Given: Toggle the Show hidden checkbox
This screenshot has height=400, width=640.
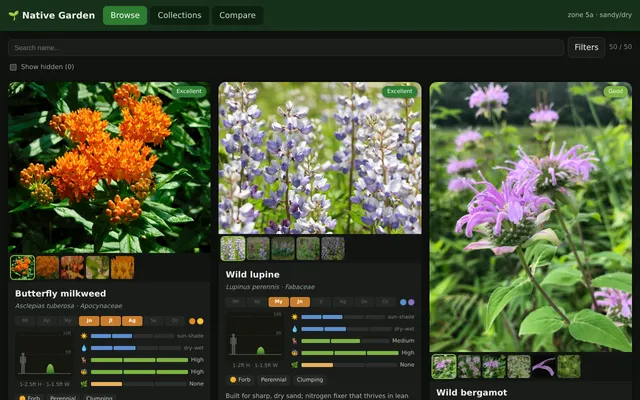Looking at the screenshot, I should (x=13, y=67).
